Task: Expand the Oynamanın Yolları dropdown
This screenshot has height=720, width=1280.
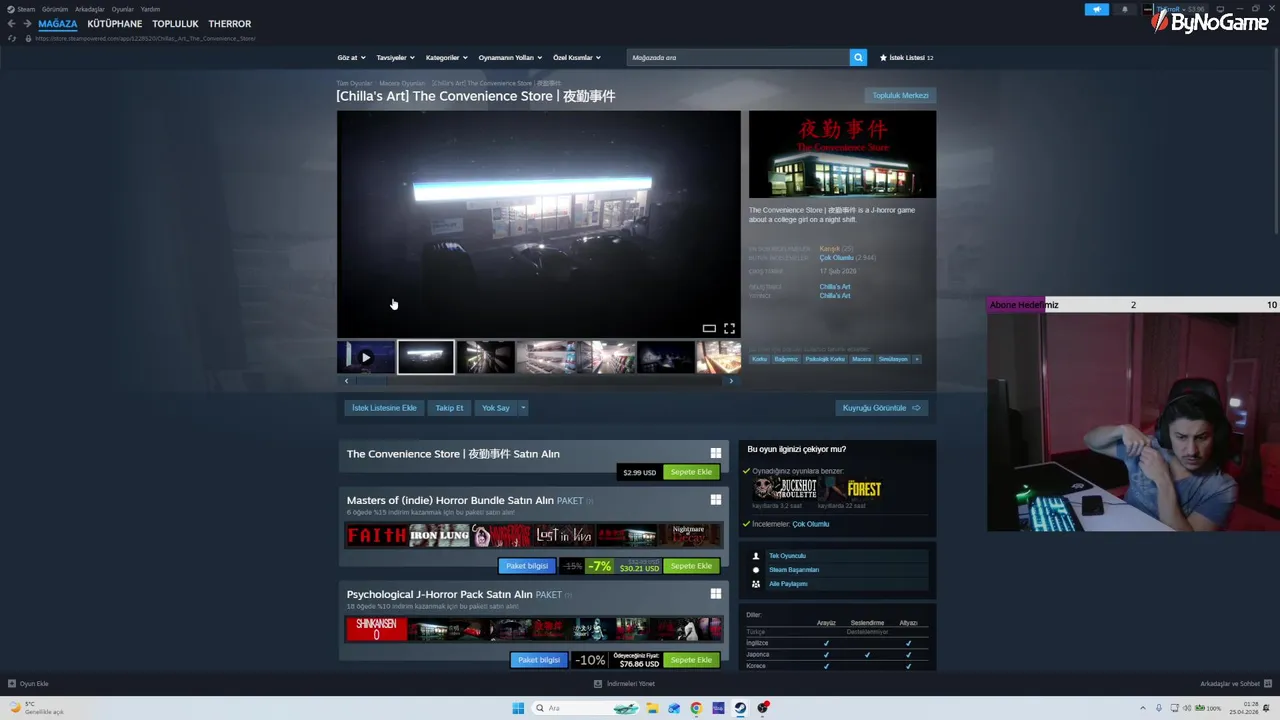Action: [509, 58]
